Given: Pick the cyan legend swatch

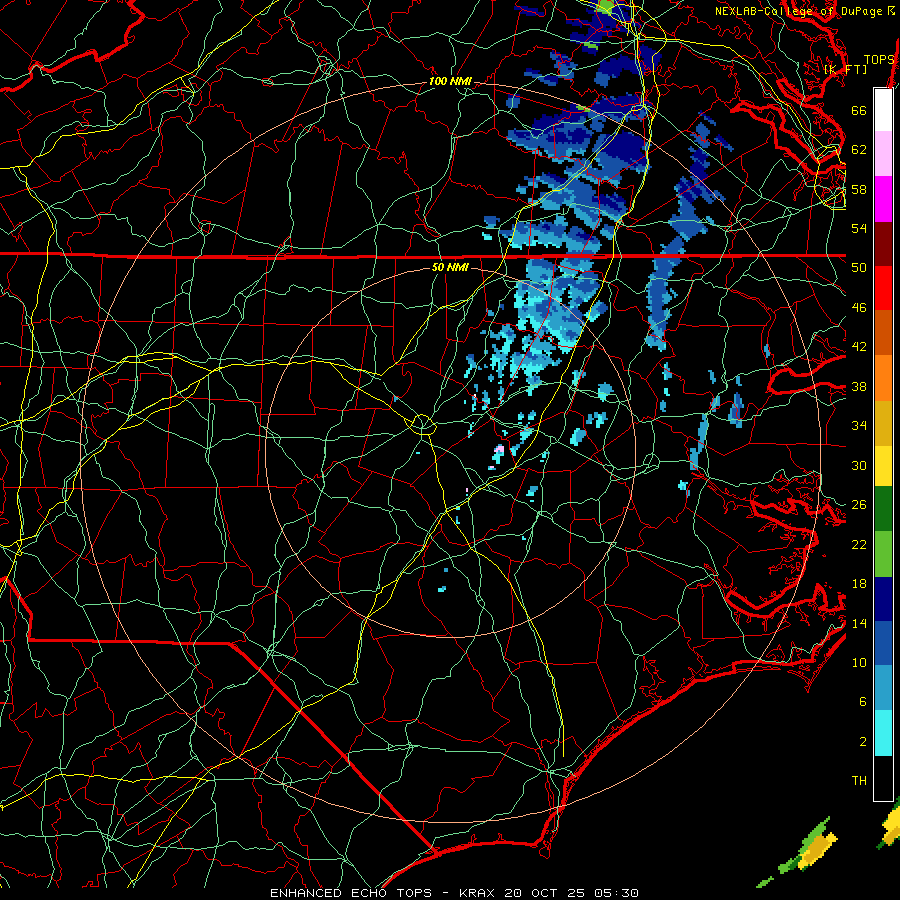Looking at the screenshot, I should 883,732.
